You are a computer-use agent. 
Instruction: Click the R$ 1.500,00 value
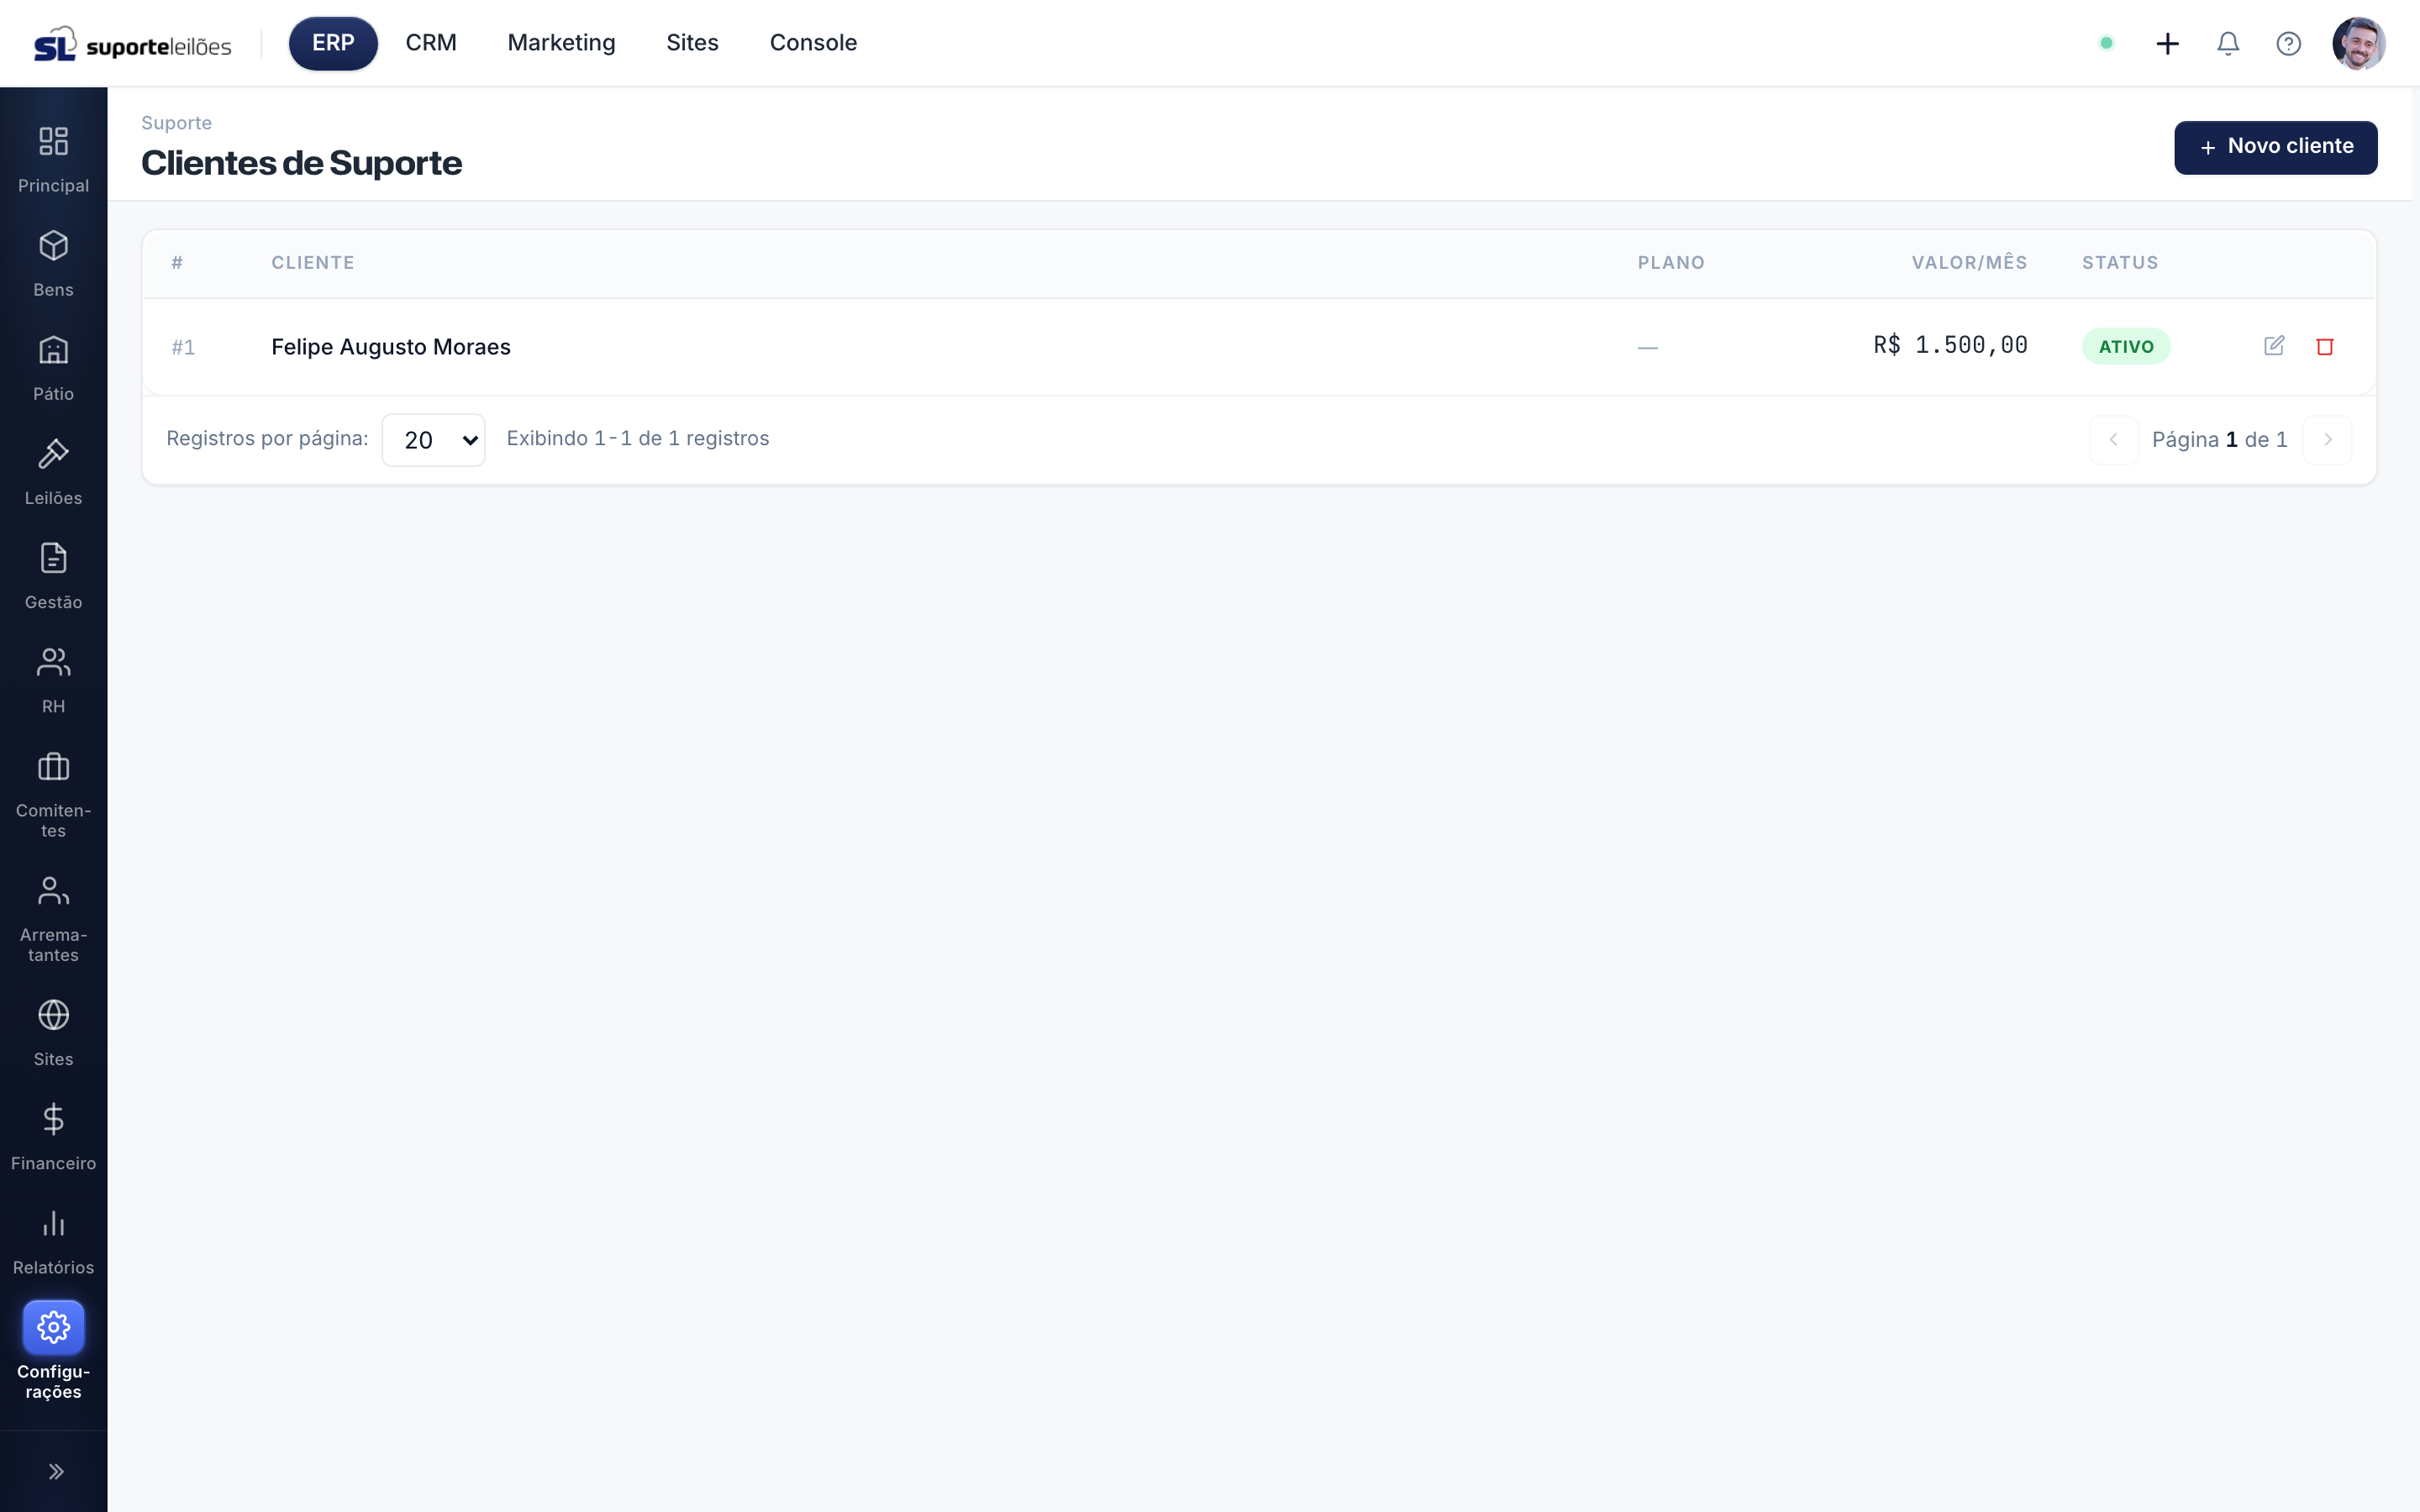pyautogui.click(x=1950, y=345)
